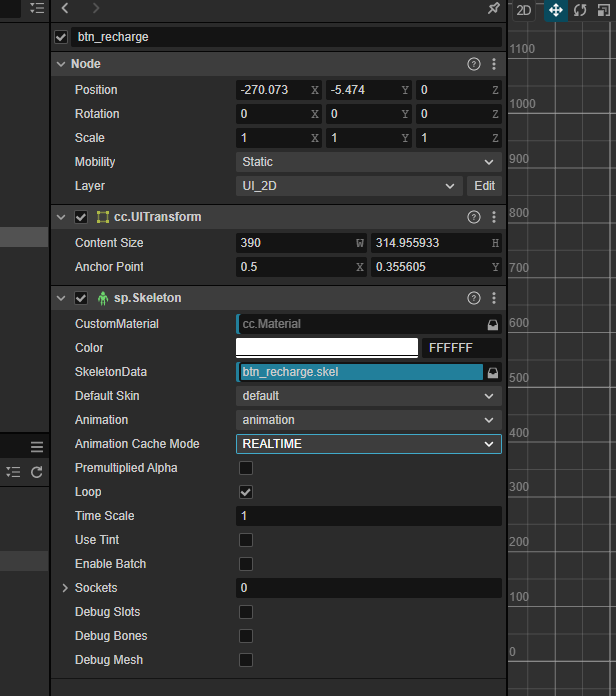The image size is (616, 696).
Task: Disable the sp.Skeleton component checkbox
Action: pos(81,298)
